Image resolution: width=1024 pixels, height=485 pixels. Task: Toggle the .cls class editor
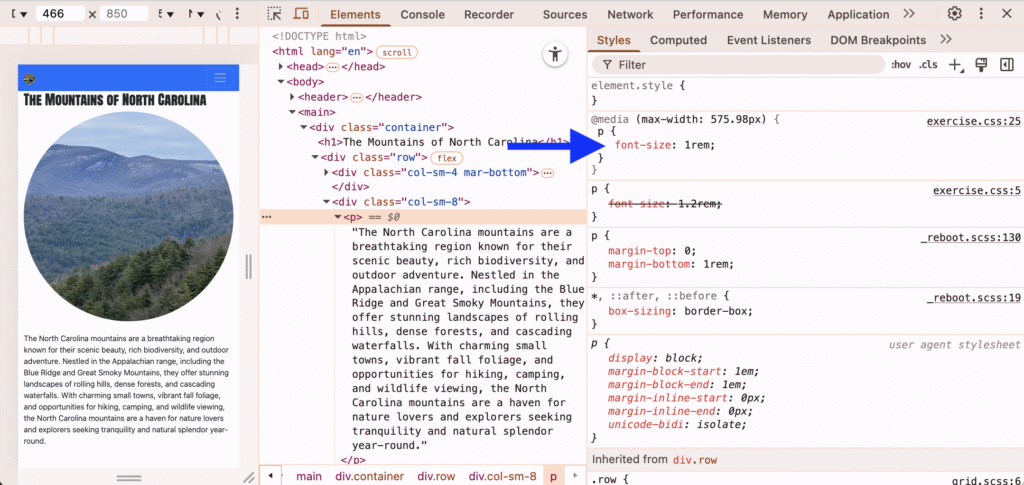[928, 65]
